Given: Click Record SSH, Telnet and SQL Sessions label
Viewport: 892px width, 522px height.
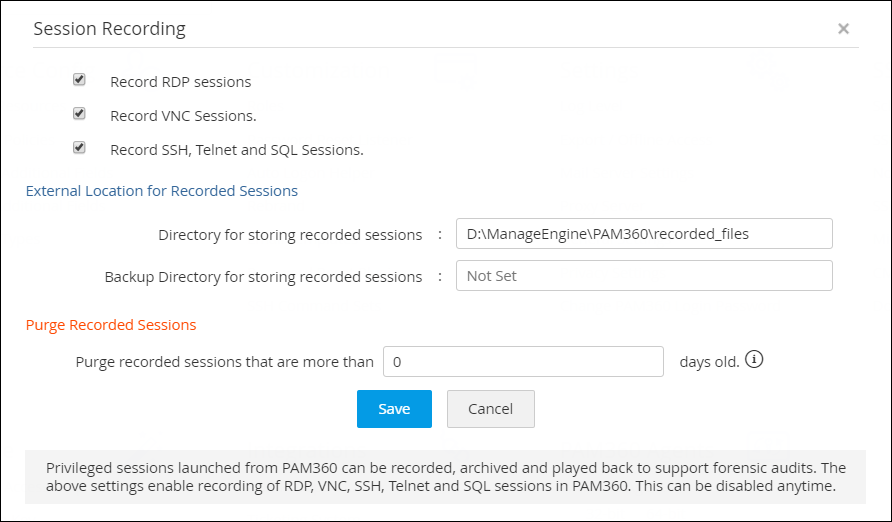Looking at the screenshot, I should tap(236, 150).
